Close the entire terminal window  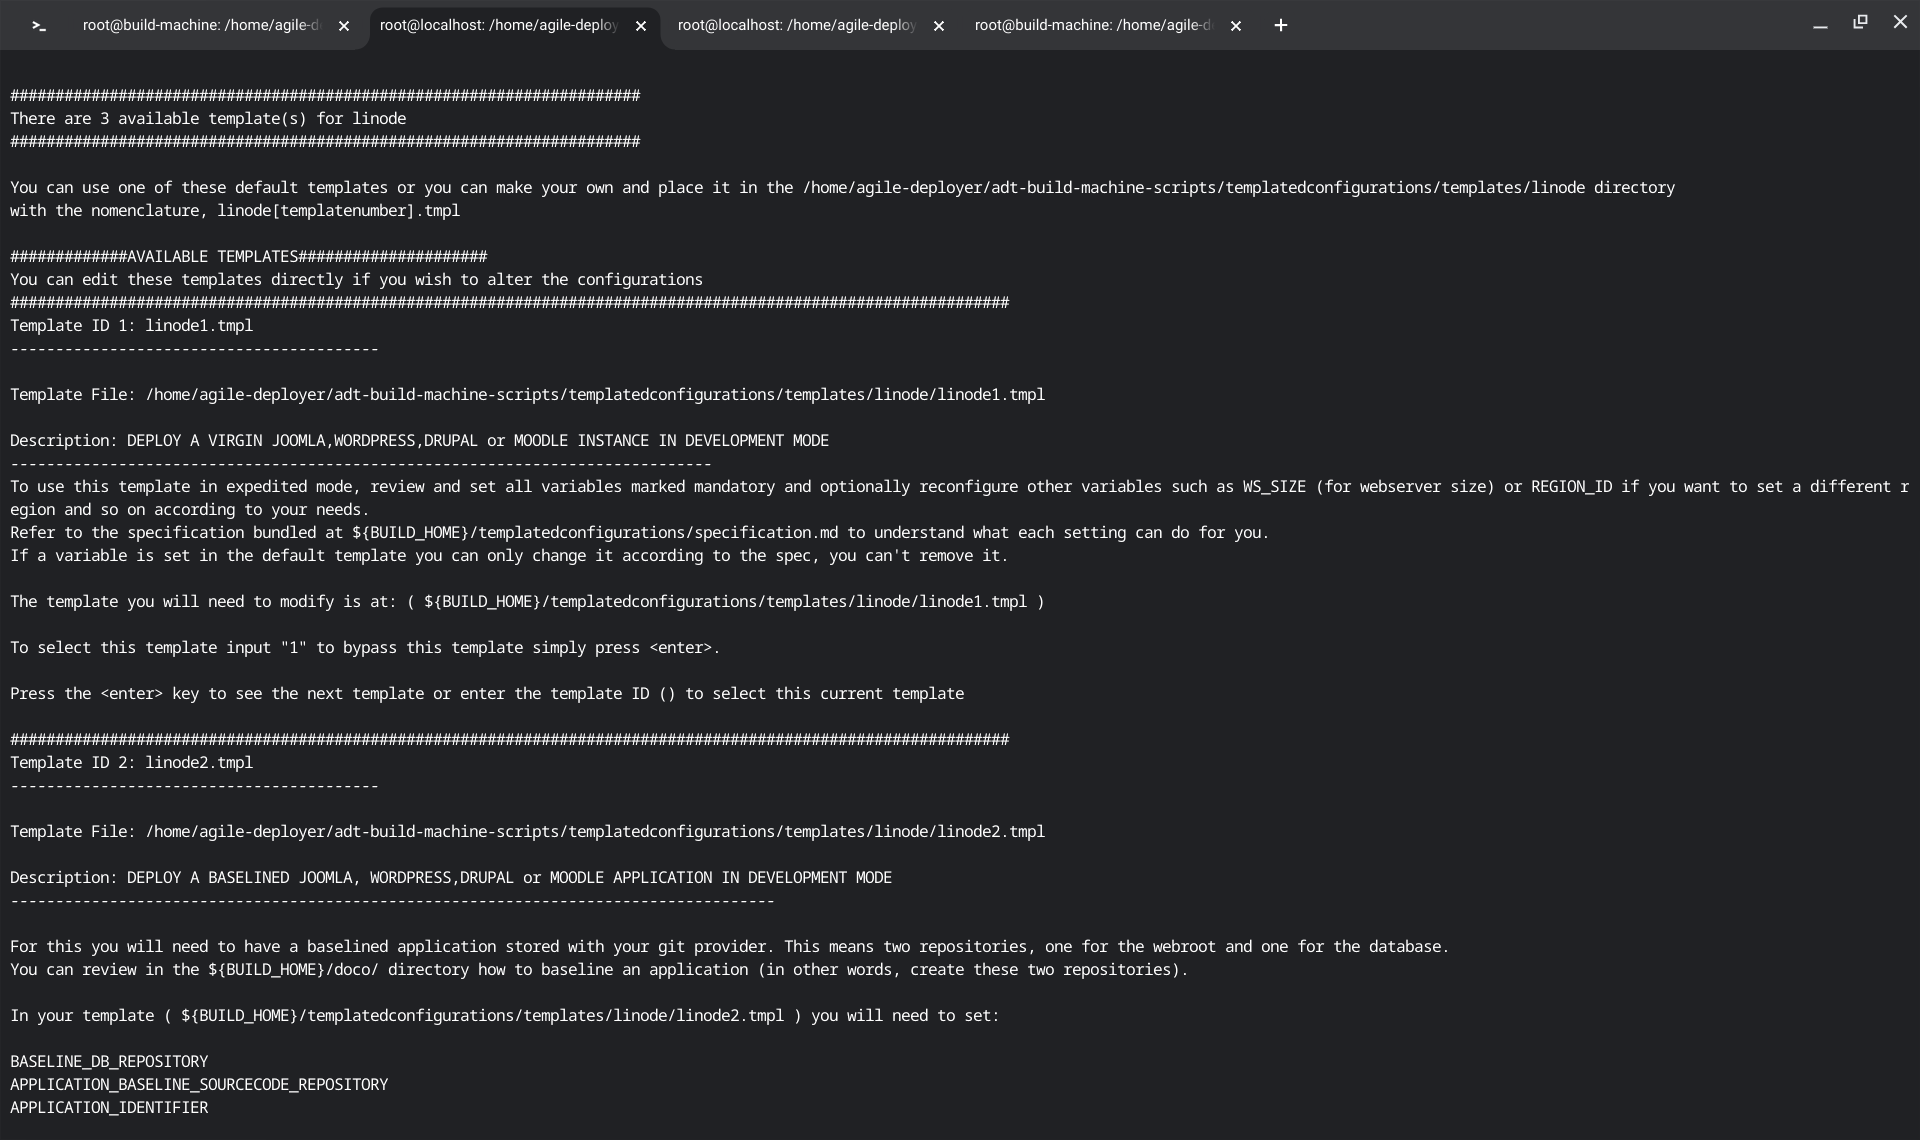[x=1900, y=22]
